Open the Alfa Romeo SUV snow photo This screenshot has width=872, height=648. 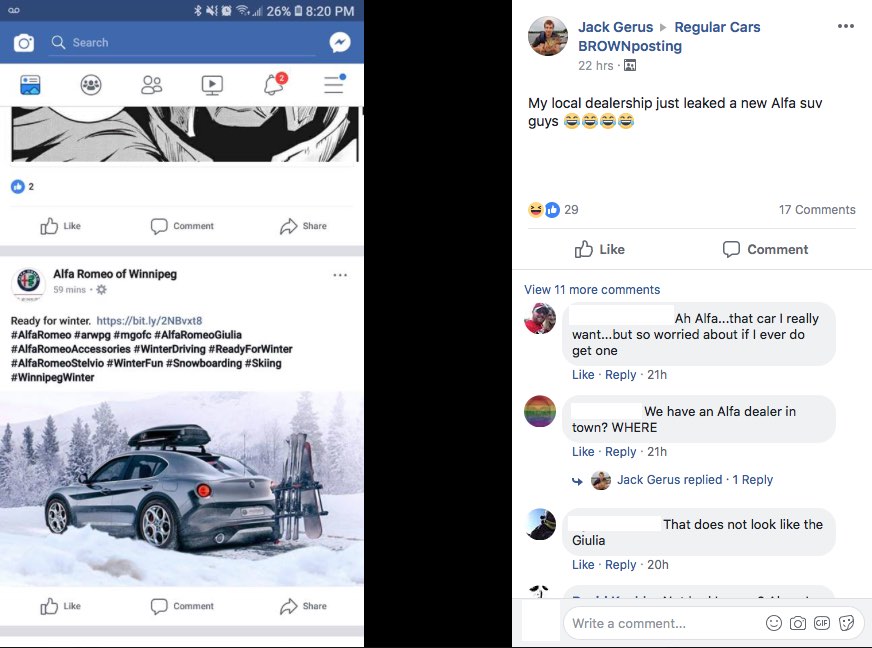click(182, 488)
